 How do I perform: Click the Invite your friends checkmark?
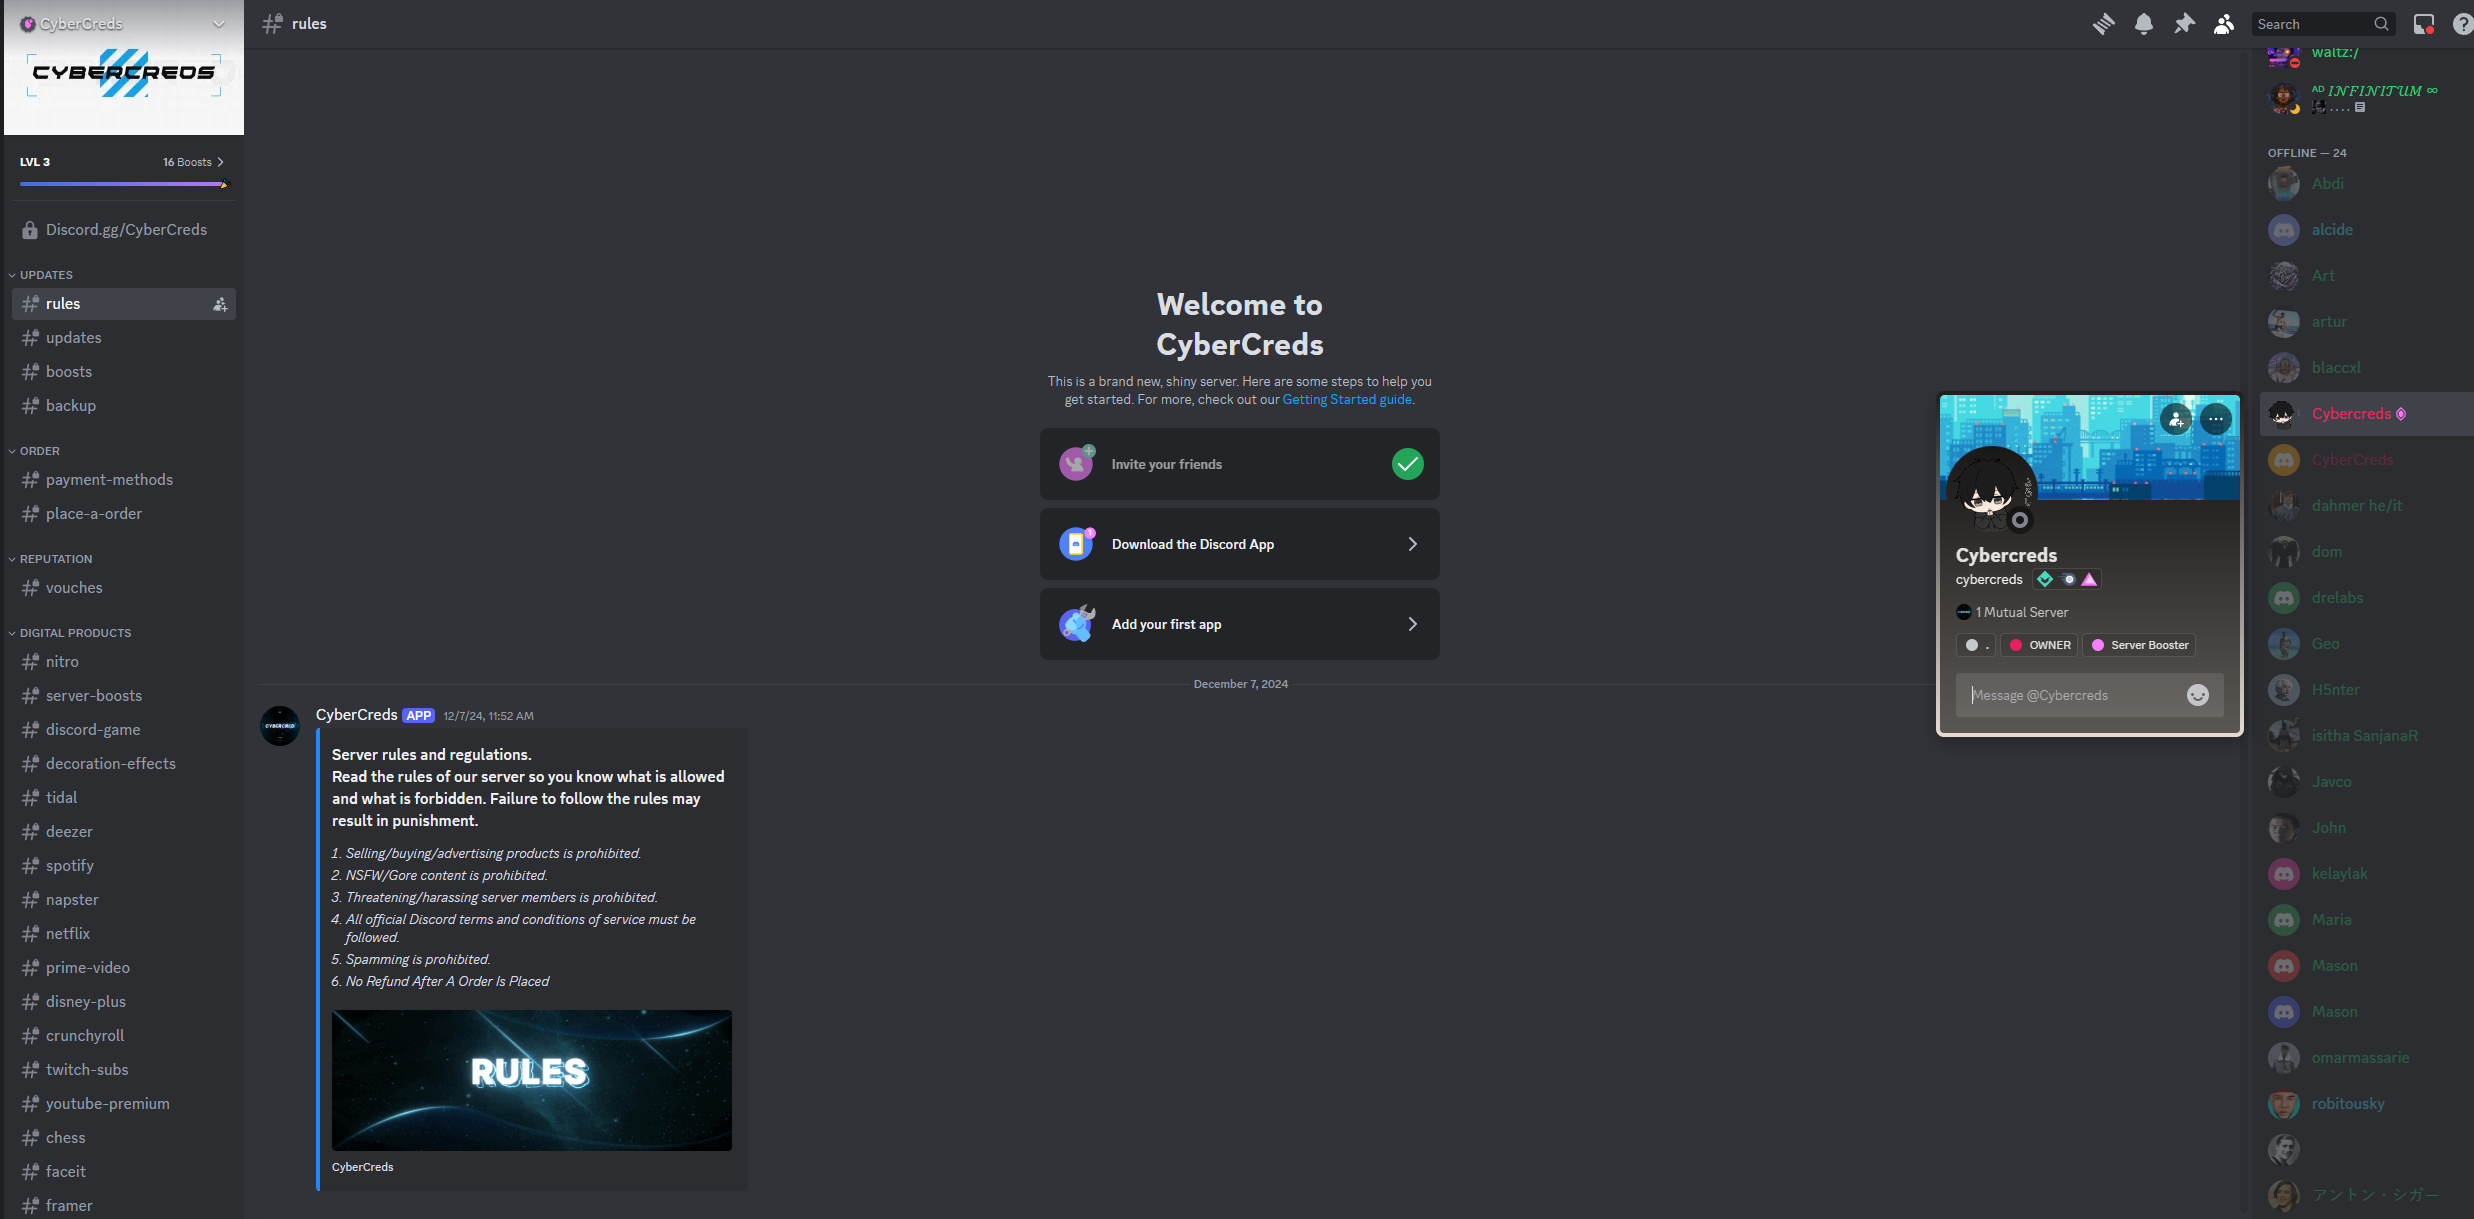pos(1407,464)
